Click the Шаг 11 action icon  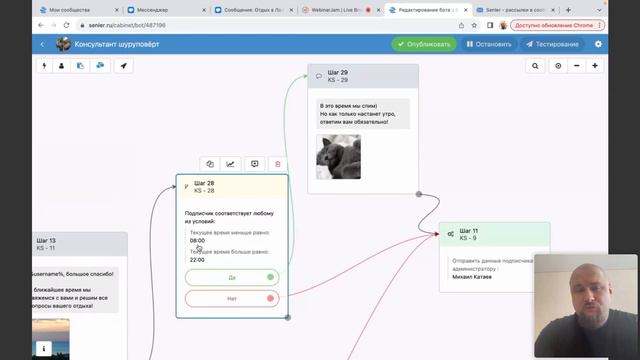tap(450, 234)
